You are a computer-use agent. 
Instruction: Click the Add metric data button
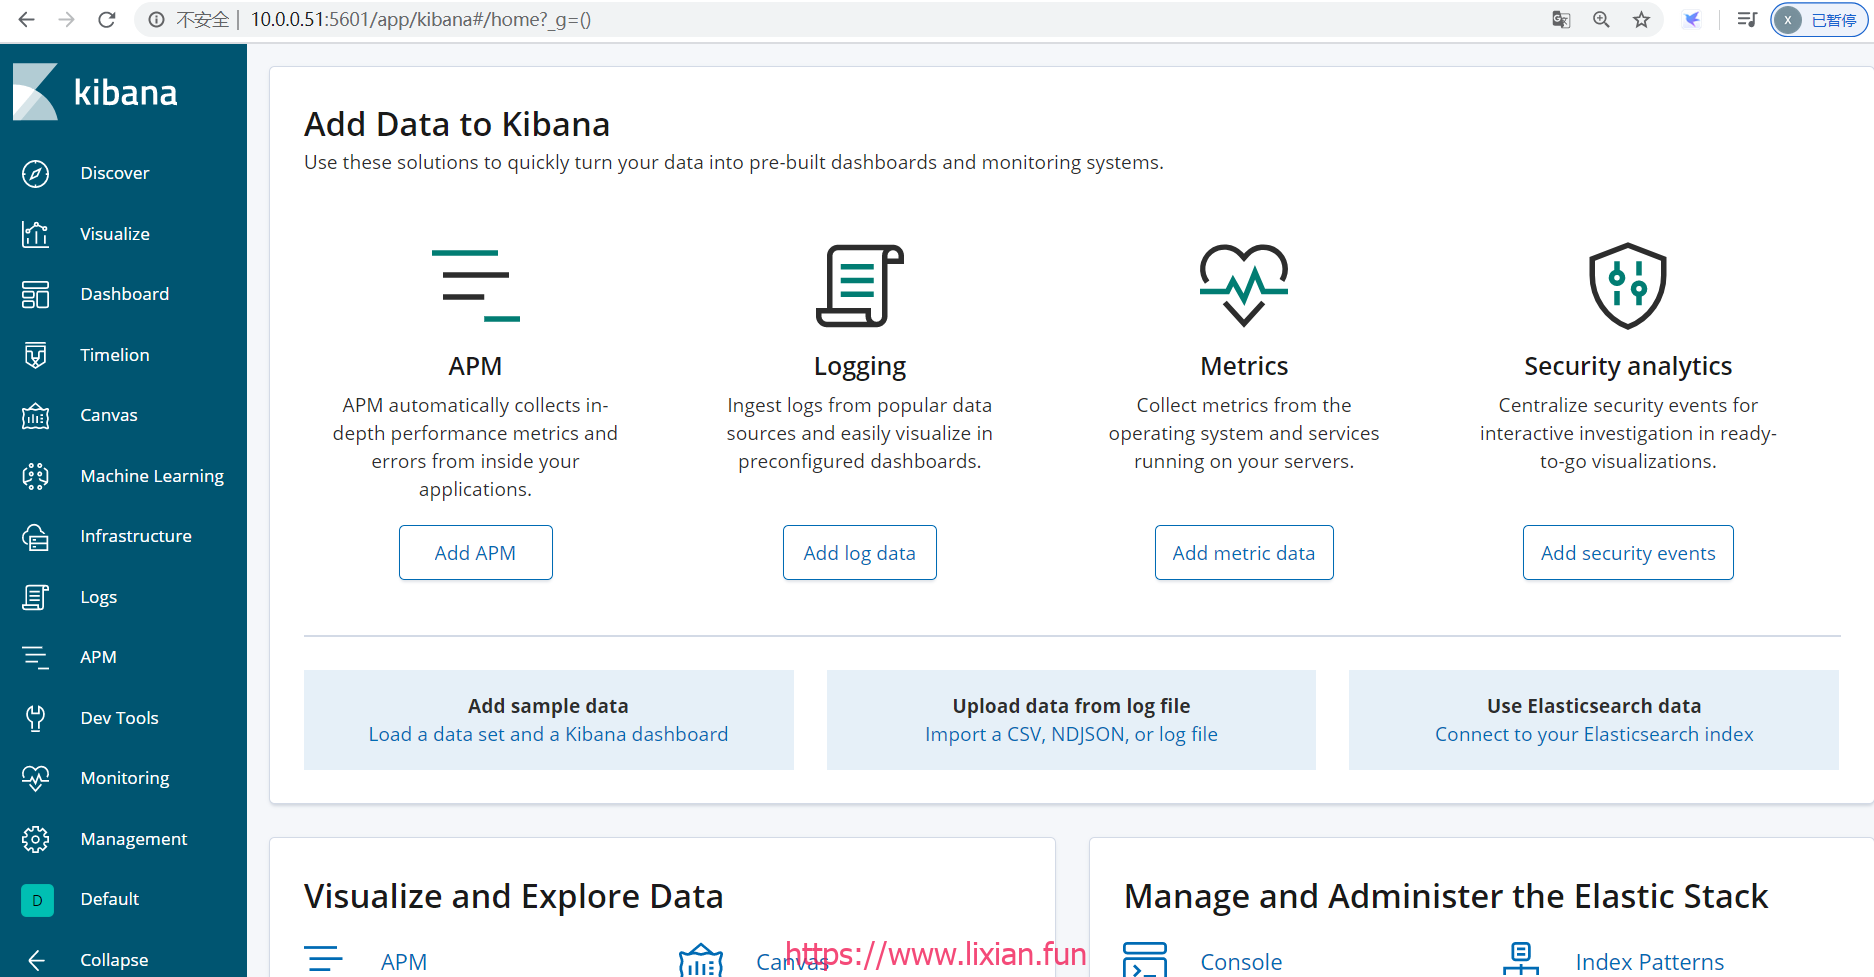click(1244, 553)
